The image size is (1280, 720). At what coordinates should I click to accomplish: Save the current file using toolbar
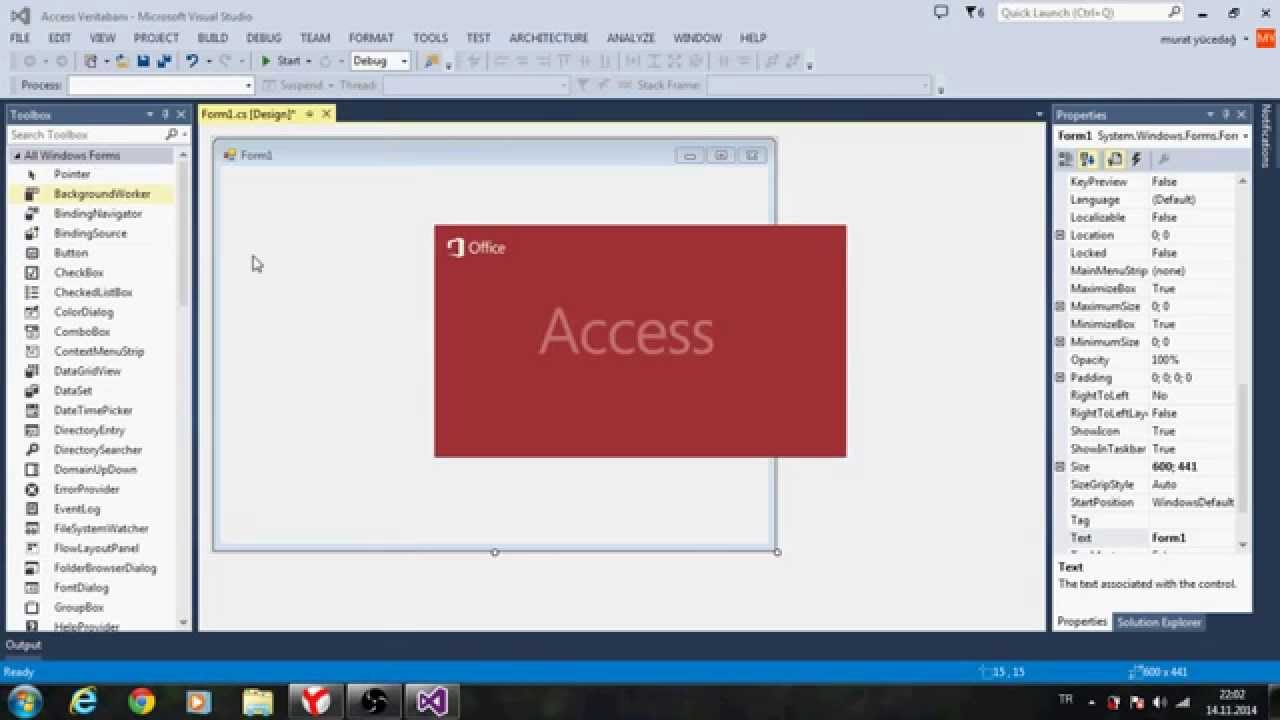tap(143, 61)
